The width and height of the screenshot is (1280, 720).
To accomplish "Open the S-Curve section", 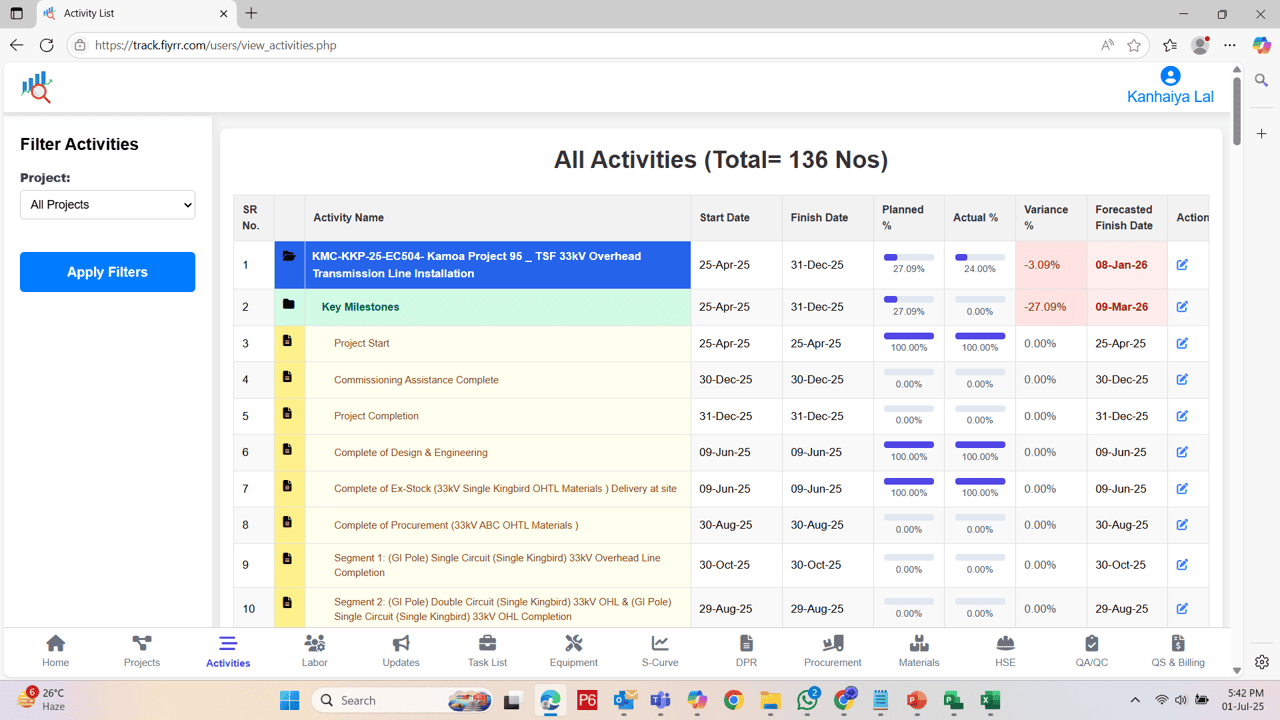I will [x=659, y=650].
